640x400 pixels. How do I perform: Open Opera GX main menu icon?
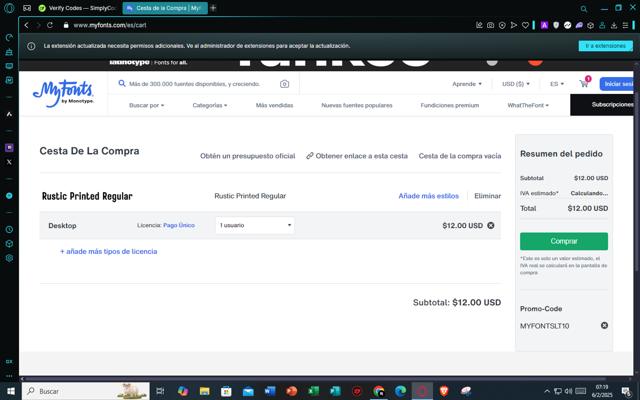pyautogui.click(x=9, y=8)
